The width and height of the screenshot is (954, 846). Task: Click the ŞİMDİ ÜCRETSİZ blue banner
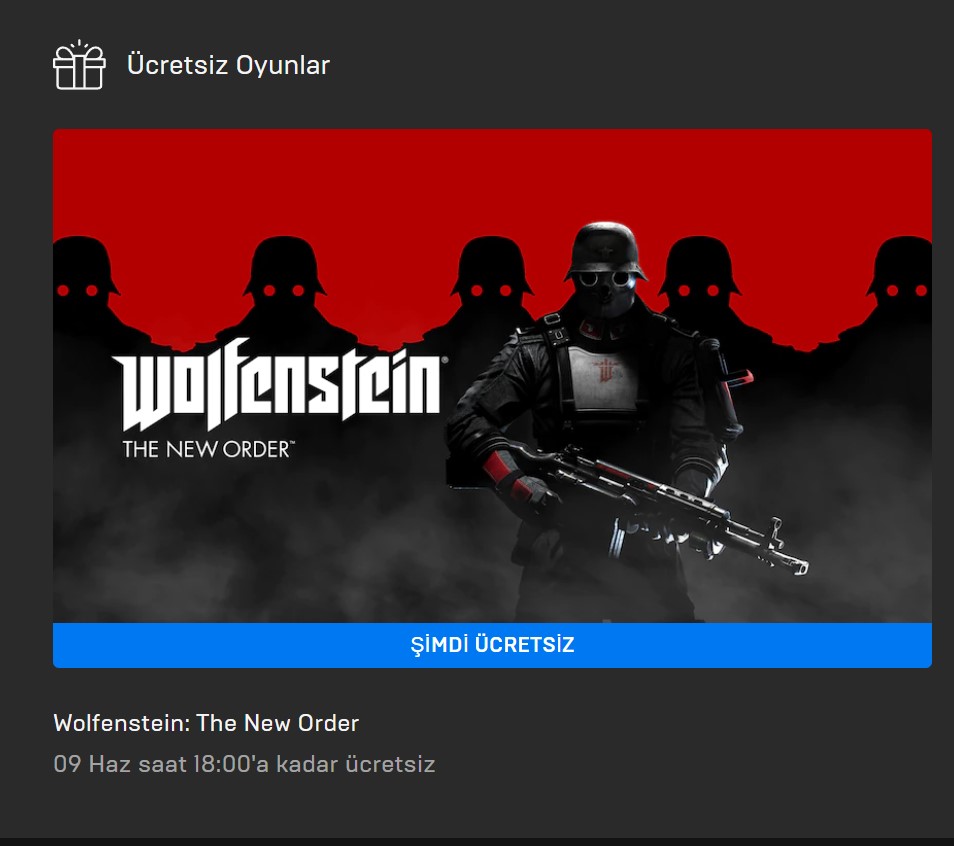coord(492,645)
